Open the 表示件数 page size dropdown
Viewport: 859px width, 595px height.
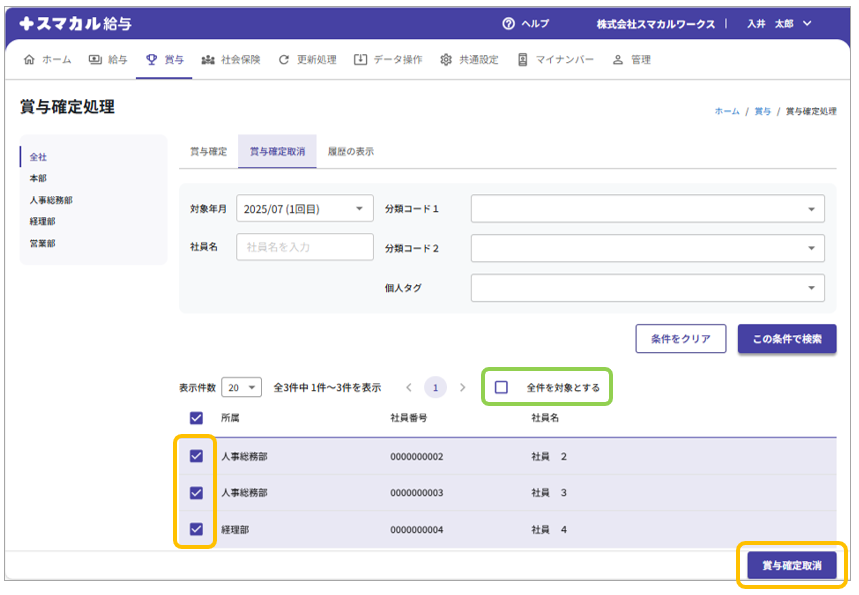coord(241,387)
